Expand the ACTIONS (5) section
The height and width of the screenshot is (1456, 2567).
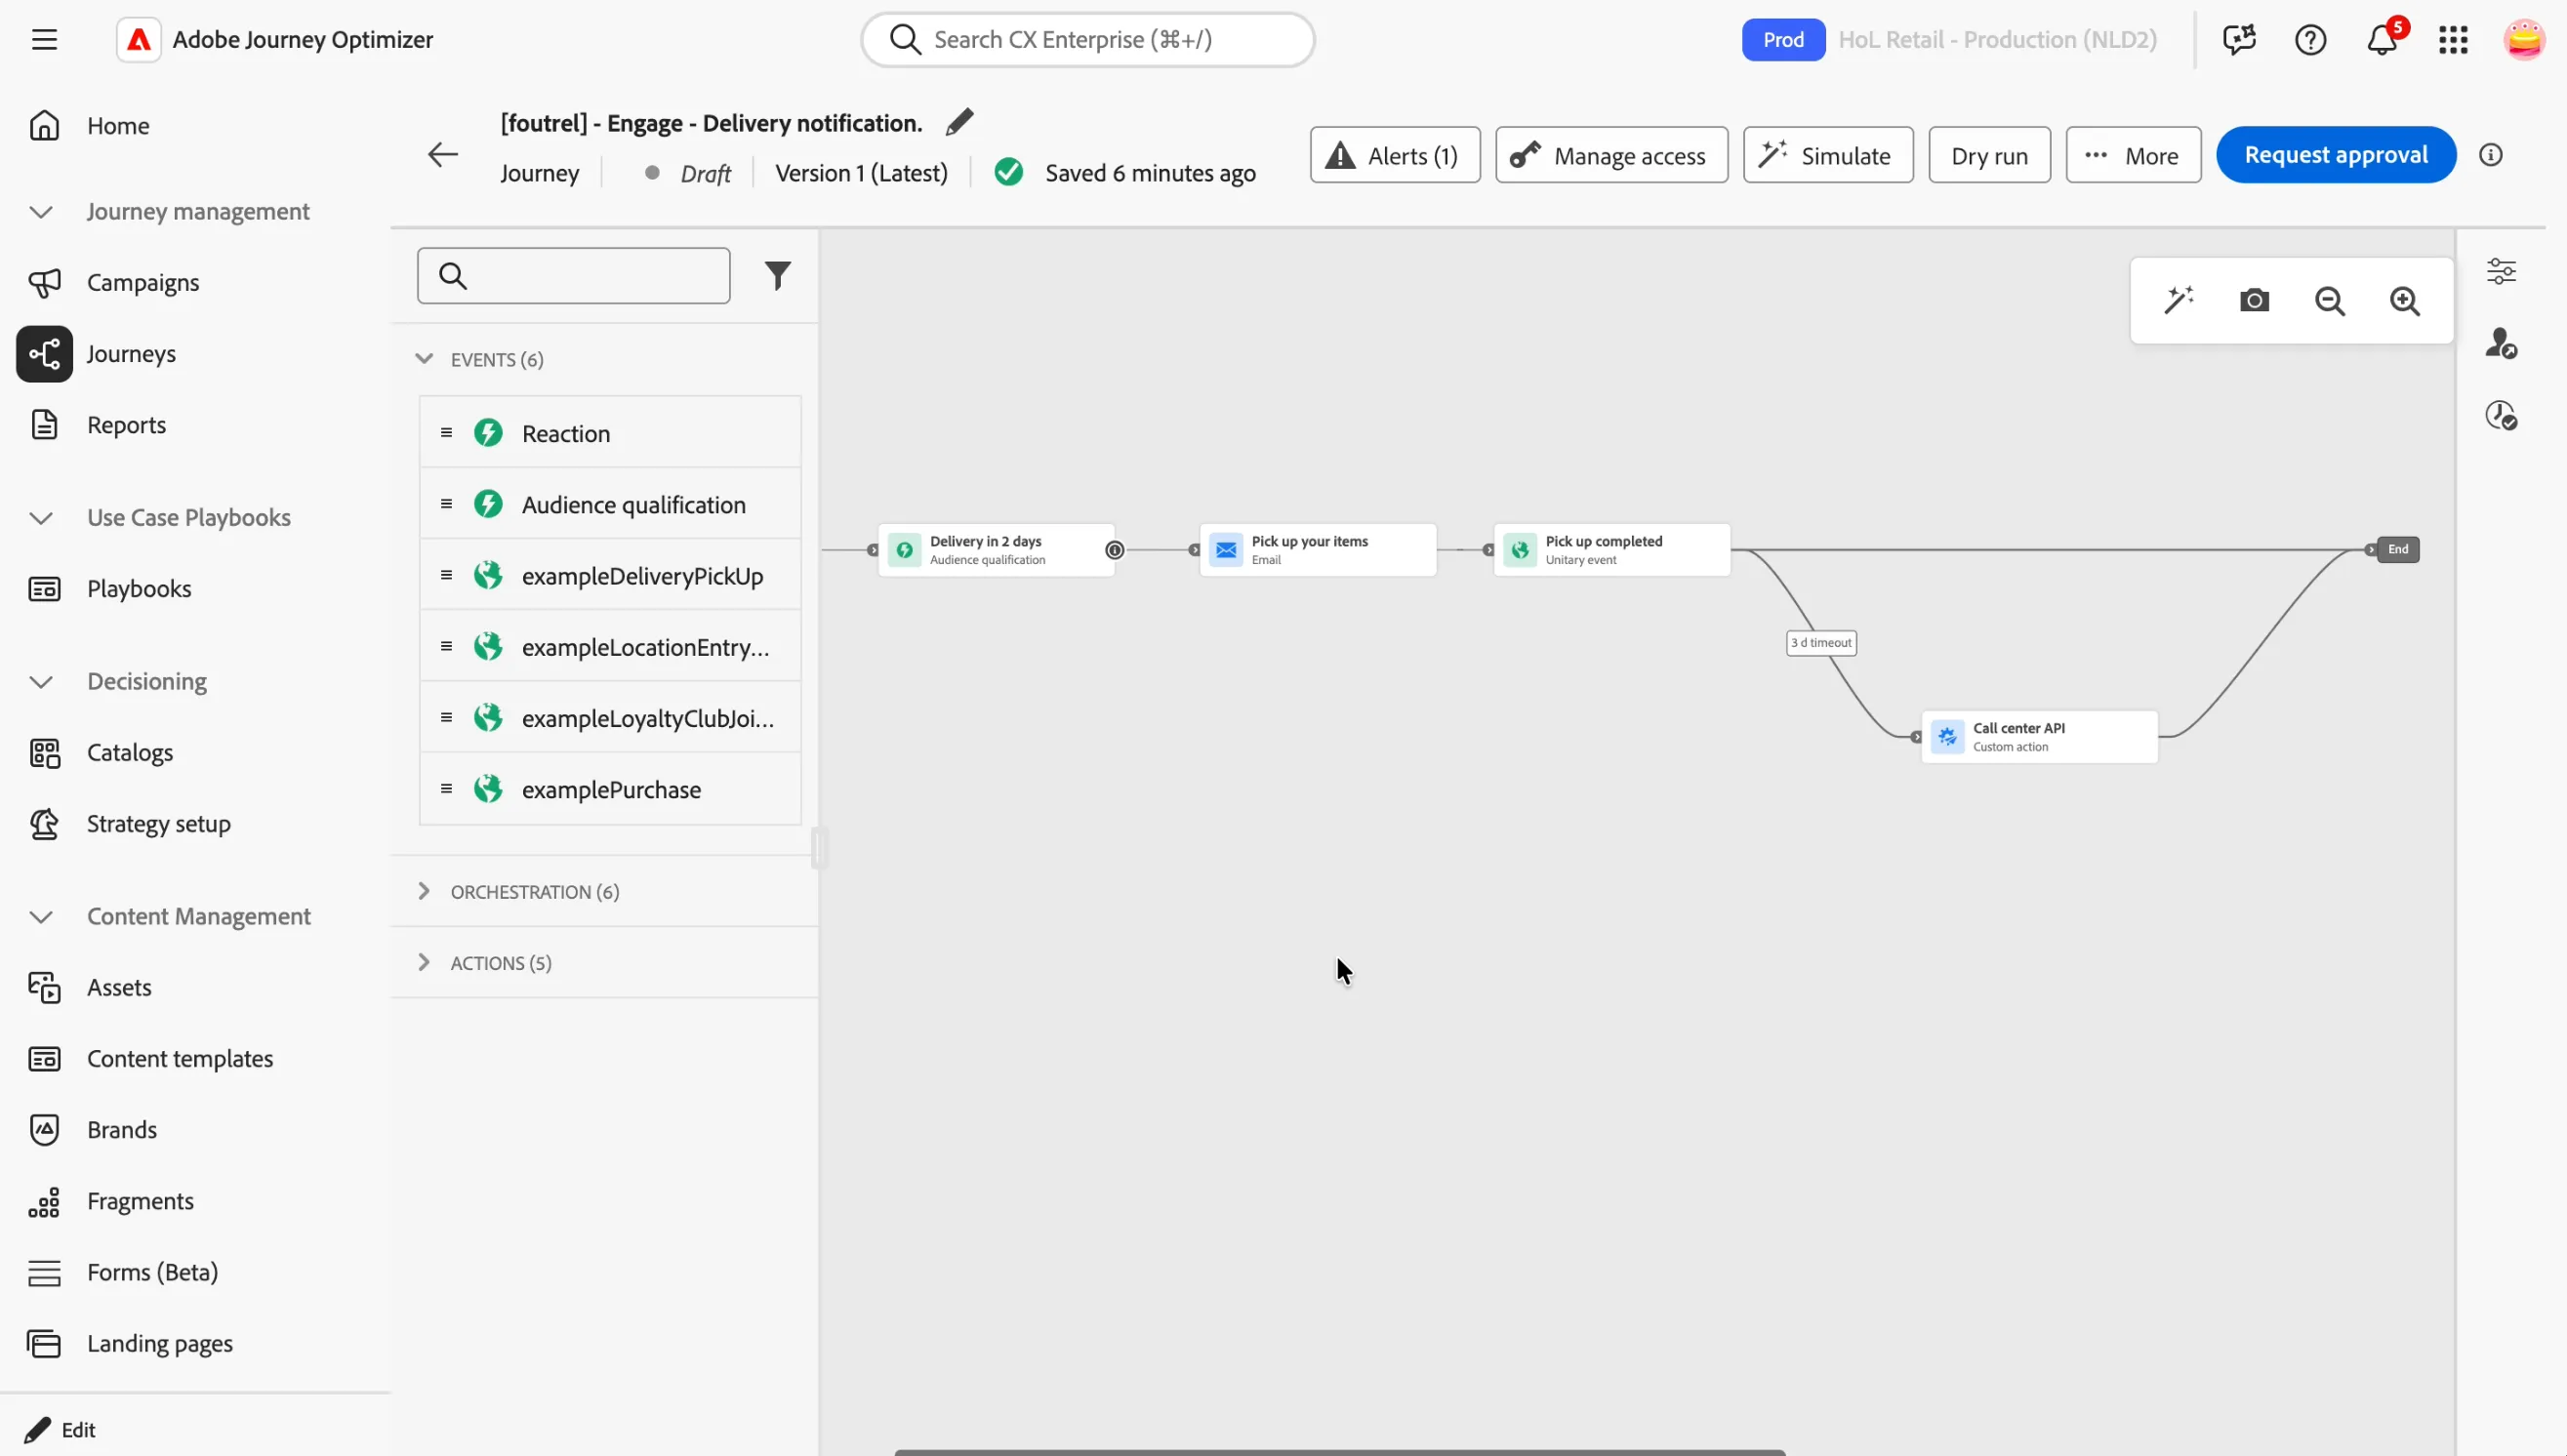(424, 962)
